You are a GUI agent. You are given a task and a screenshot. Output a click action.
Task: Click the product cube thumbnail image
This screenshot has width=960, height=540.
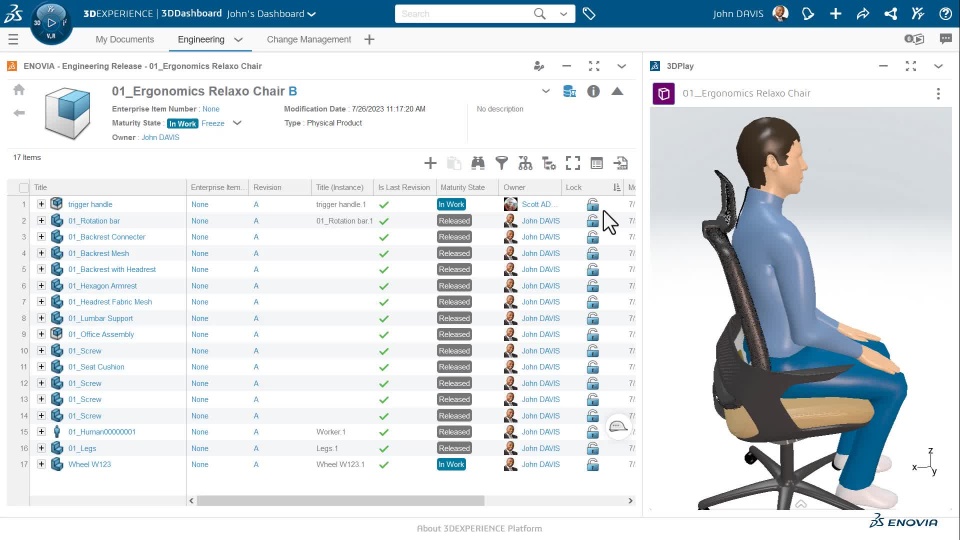pos(68,113)
